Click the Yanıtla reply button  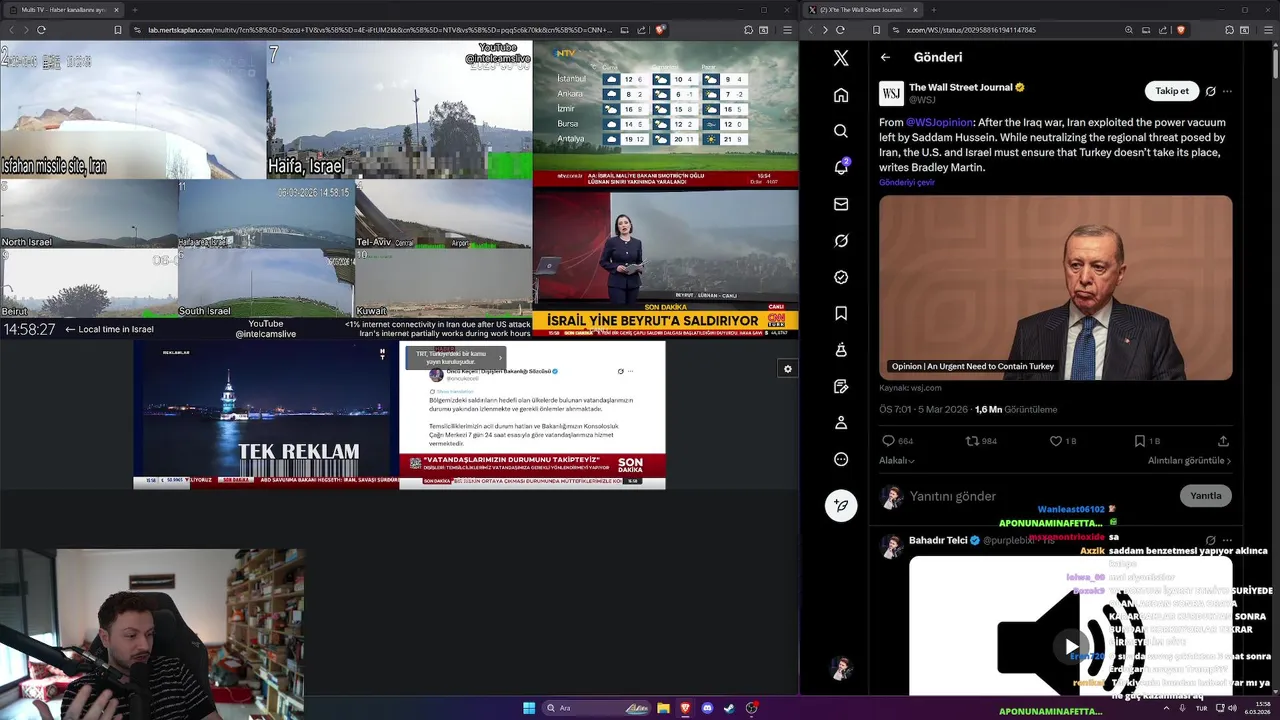point(1206,496)
